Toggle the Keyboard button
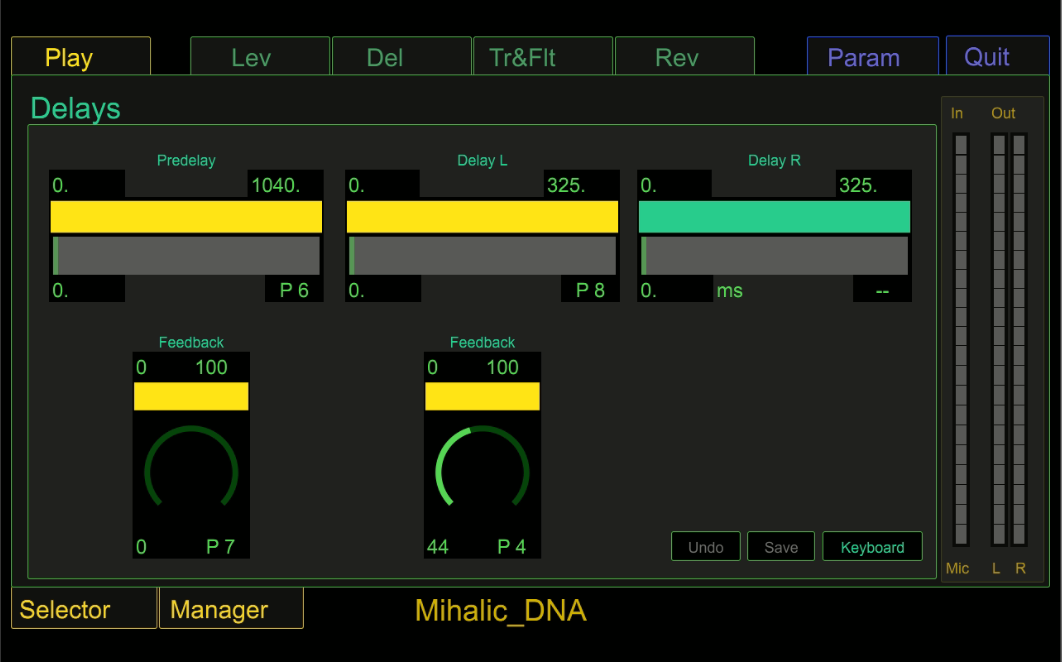This screenshot has height=662, width=1062. 872,547
